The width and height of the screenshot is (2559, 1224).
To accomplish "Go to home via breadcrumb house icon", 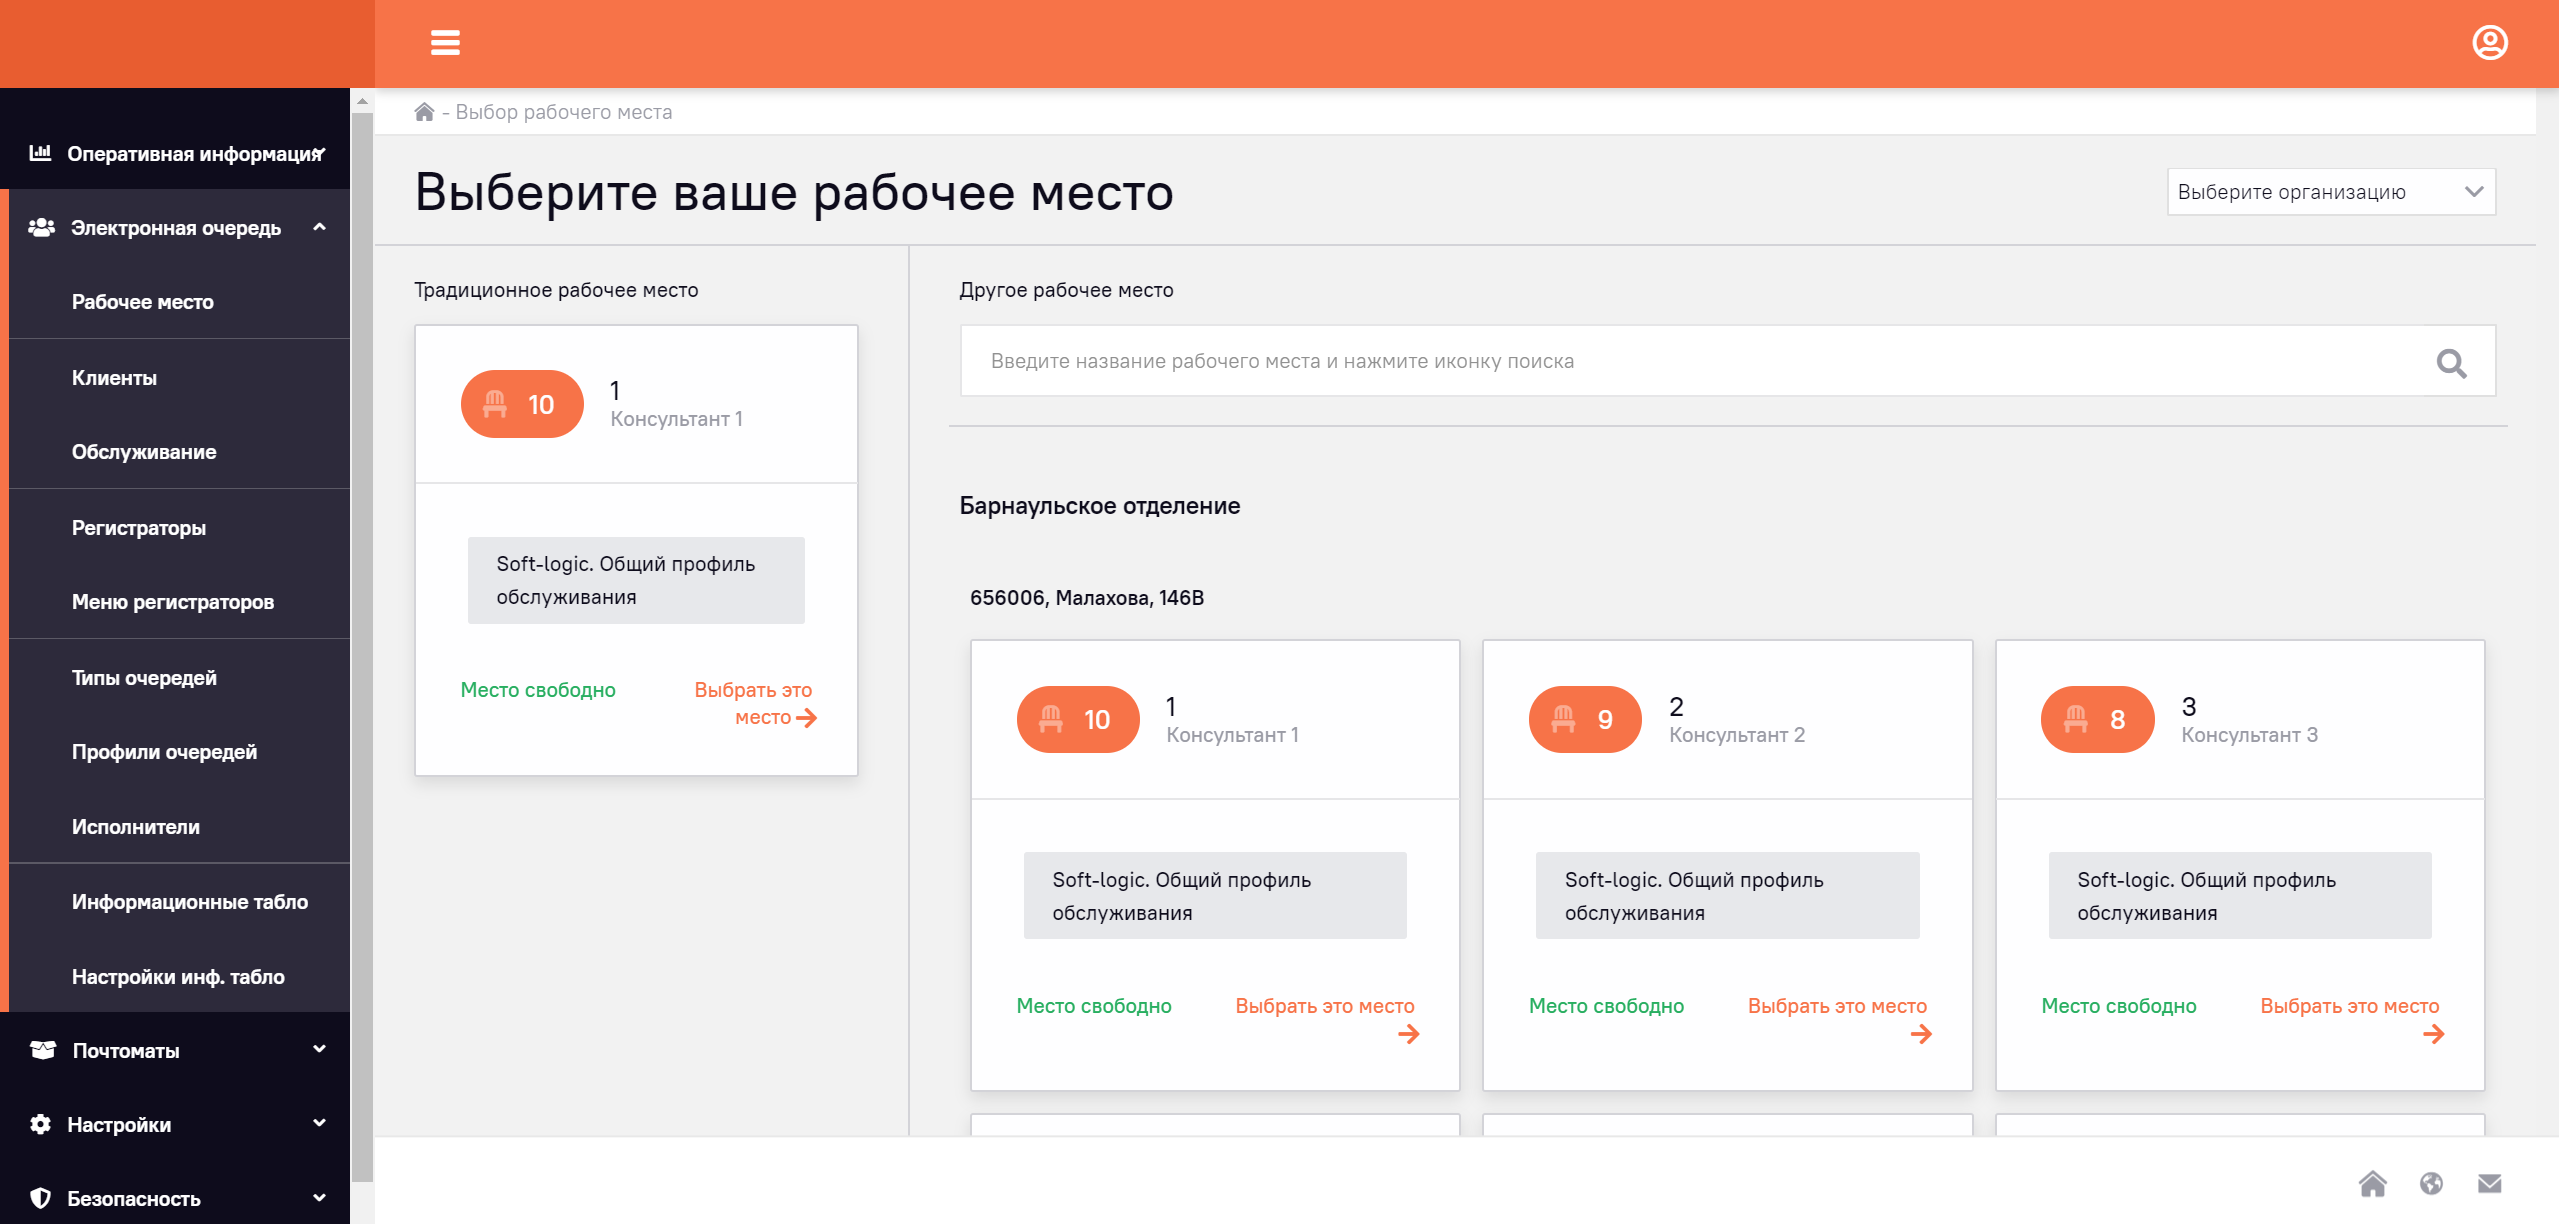I will [424, 112].
